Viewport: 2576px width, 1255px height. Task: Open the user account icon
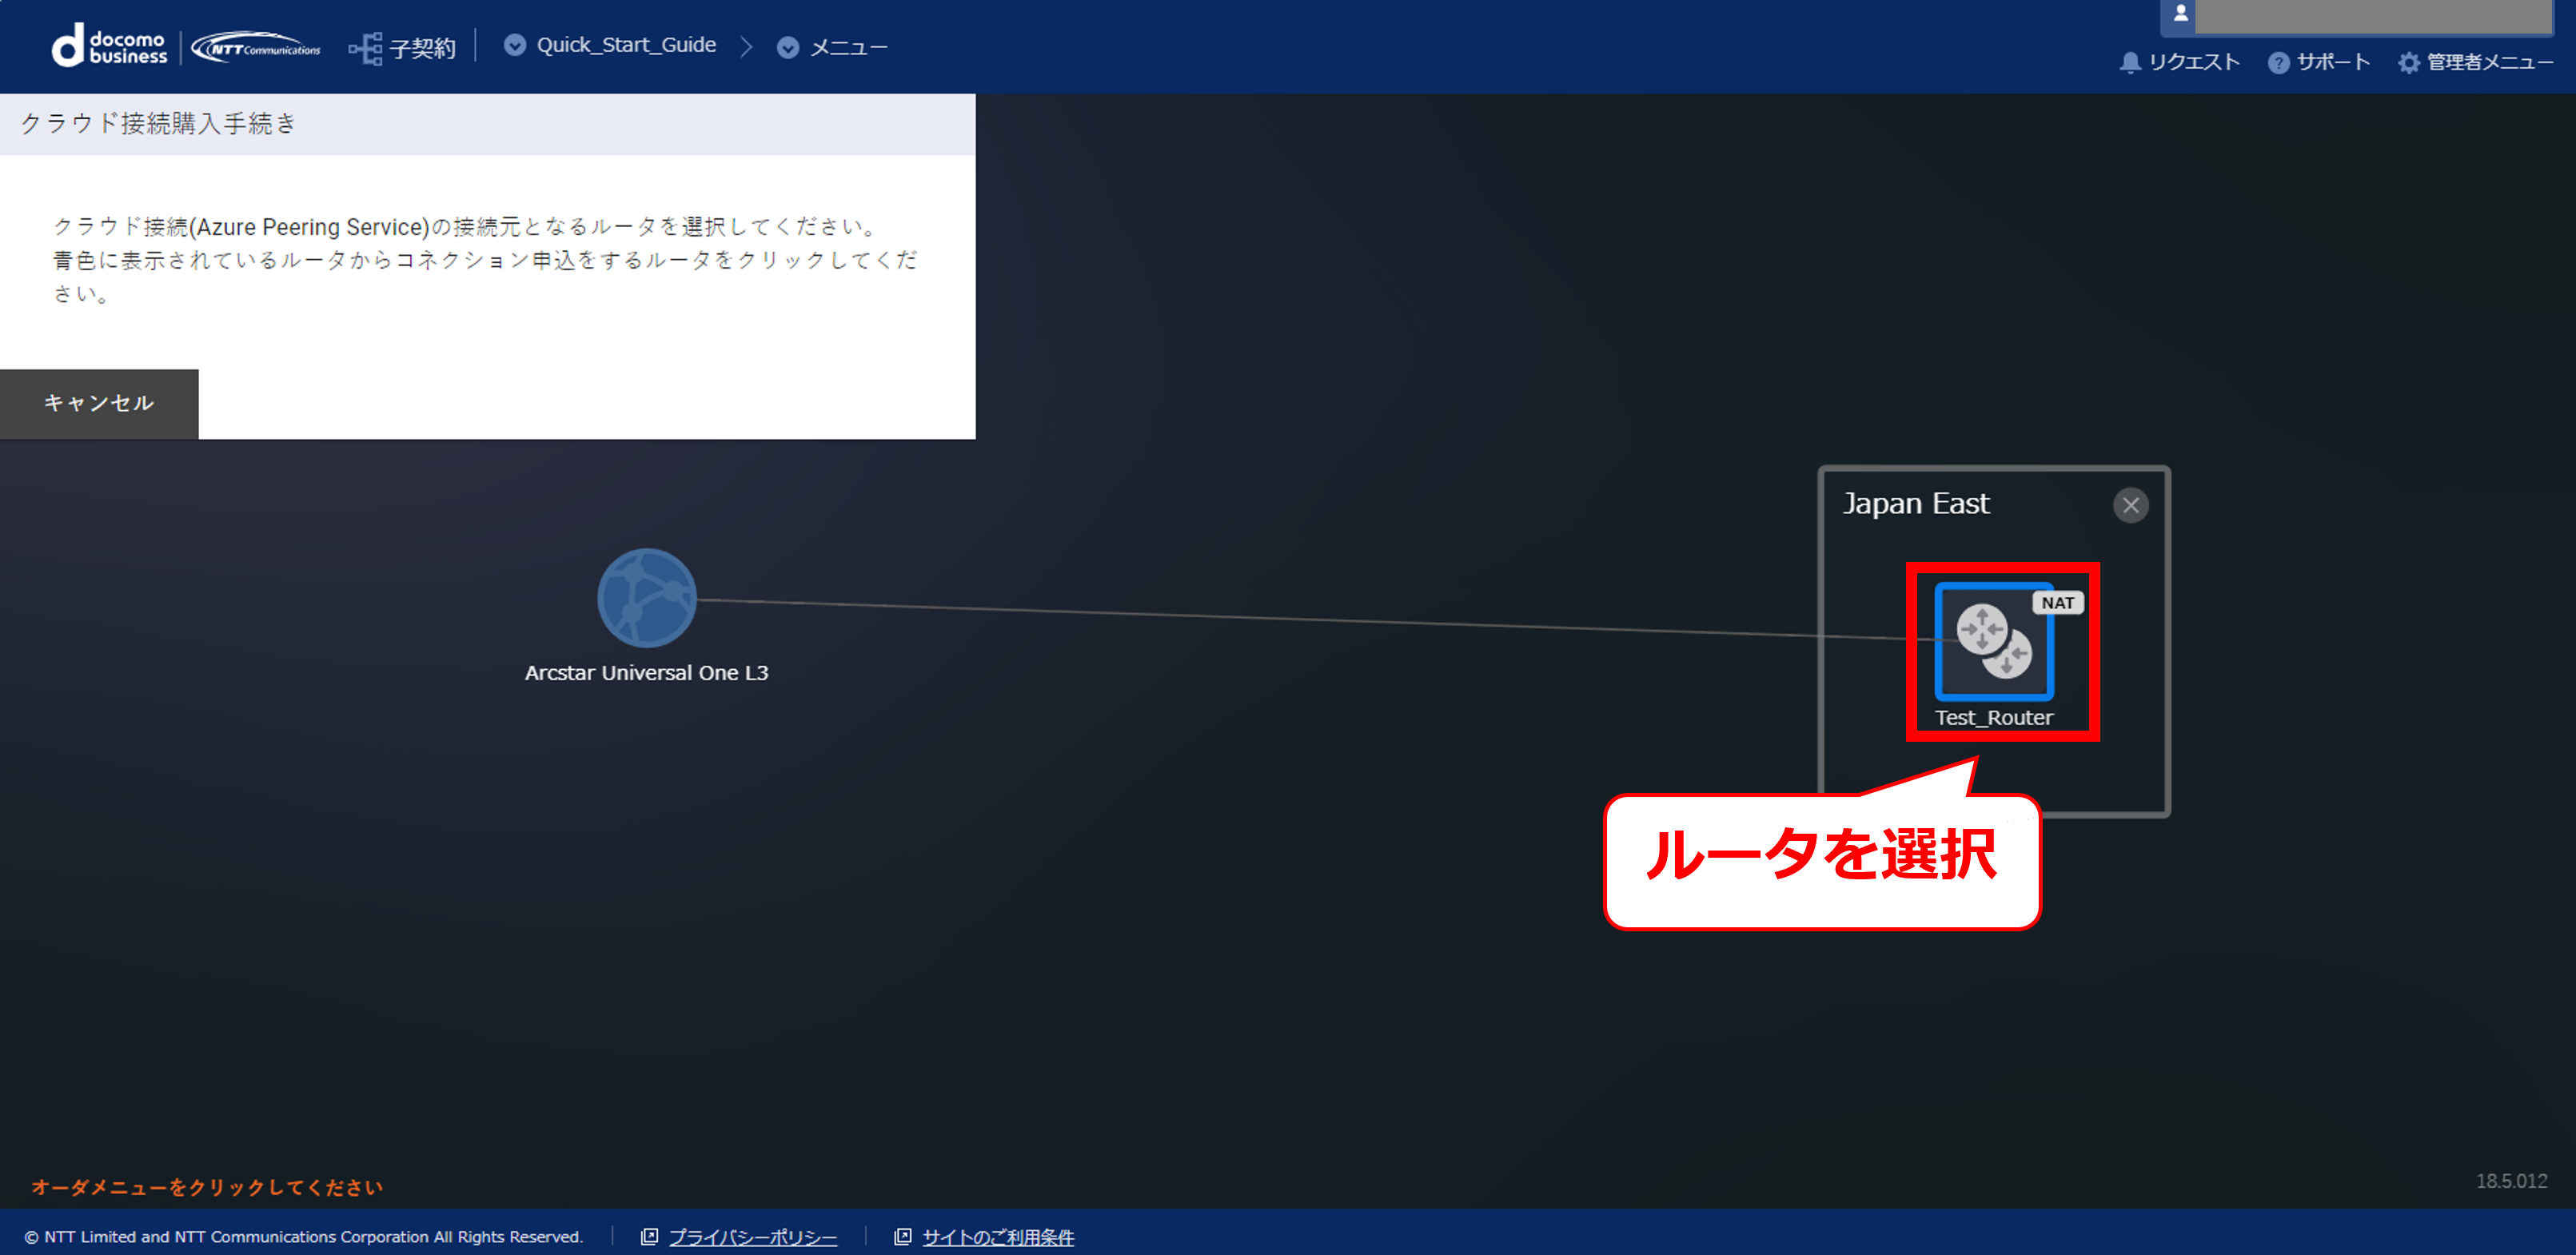click(x=2180, y=13)
